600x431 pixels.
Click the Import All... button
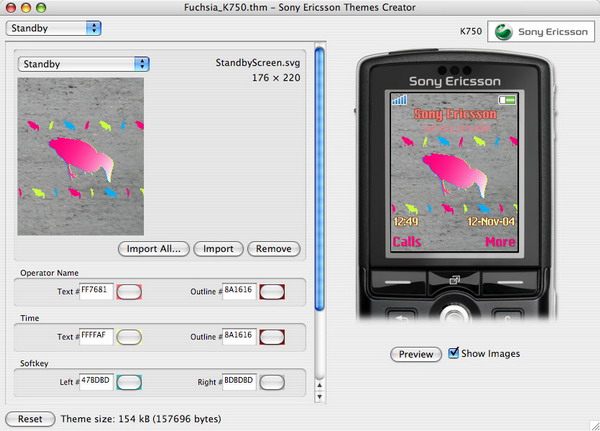pos(153,249)
